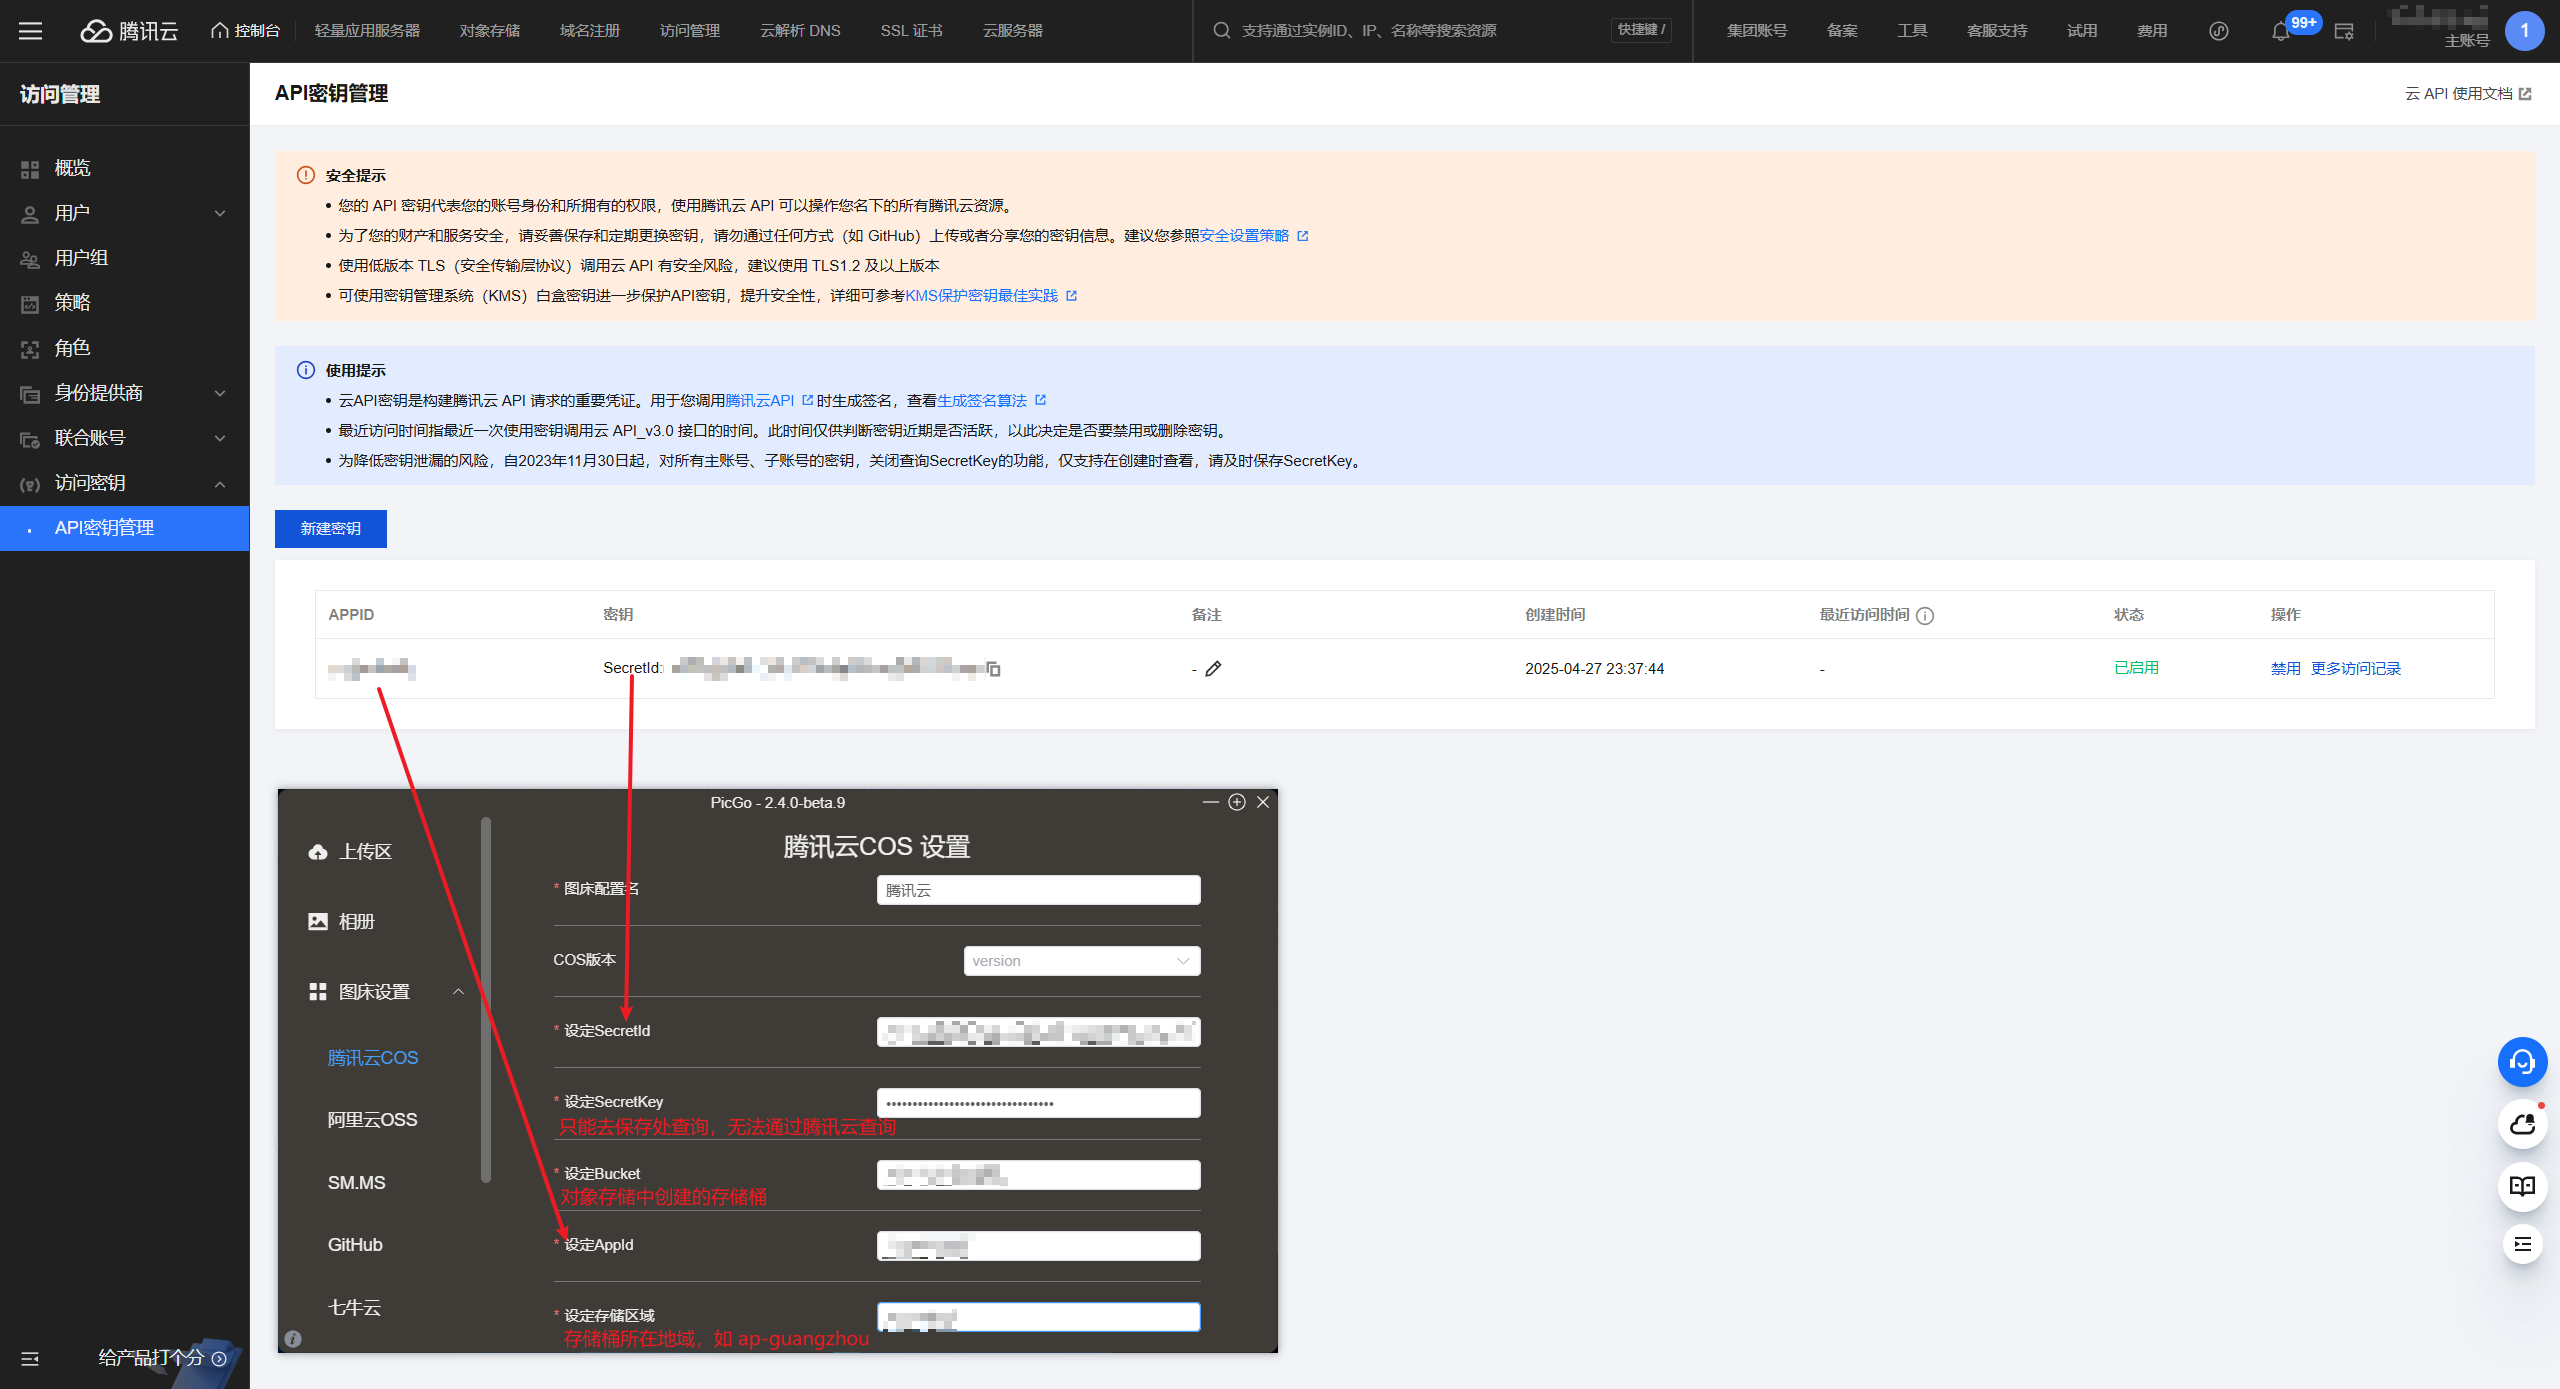
Task: Open SSL 证书 in top bar
Action: point(911,31)
